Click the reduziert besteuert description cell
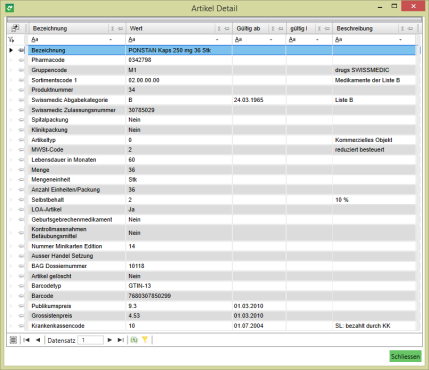Screen dimensions: 429x370 tap(360, 150)
